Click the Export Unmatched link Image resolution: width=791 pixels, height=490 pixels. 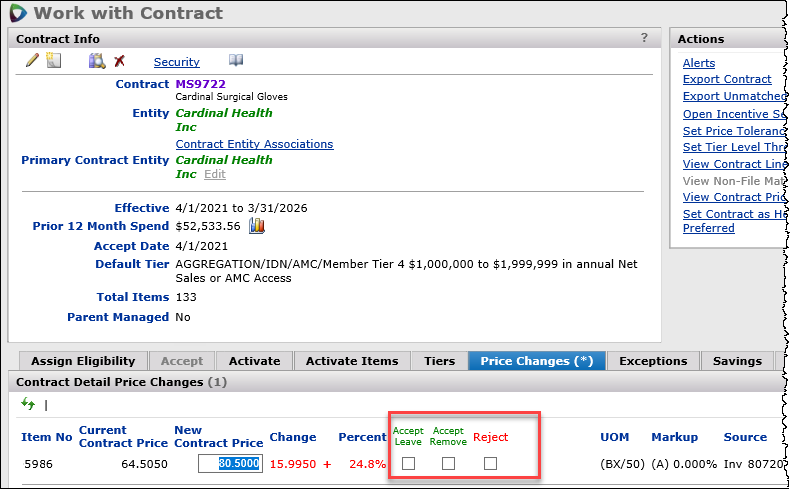(734, 96)
